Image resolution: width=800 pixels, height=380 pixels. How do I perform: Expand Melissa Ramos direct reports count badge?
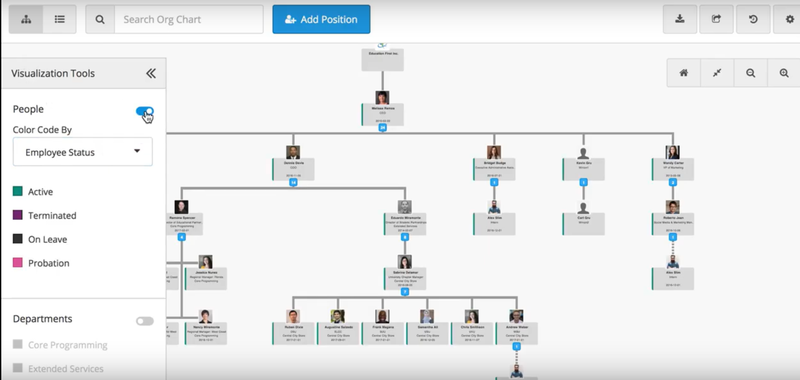[382, 128]
